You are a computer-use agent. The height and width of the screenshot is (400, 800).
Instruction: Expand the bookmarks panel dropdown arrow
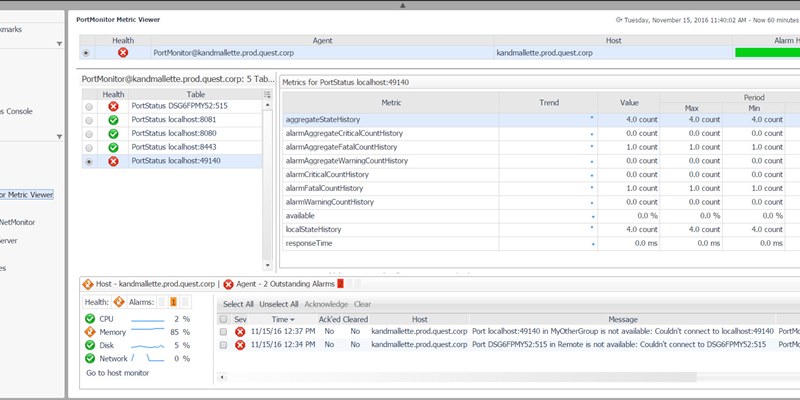(x=59, y=44)
